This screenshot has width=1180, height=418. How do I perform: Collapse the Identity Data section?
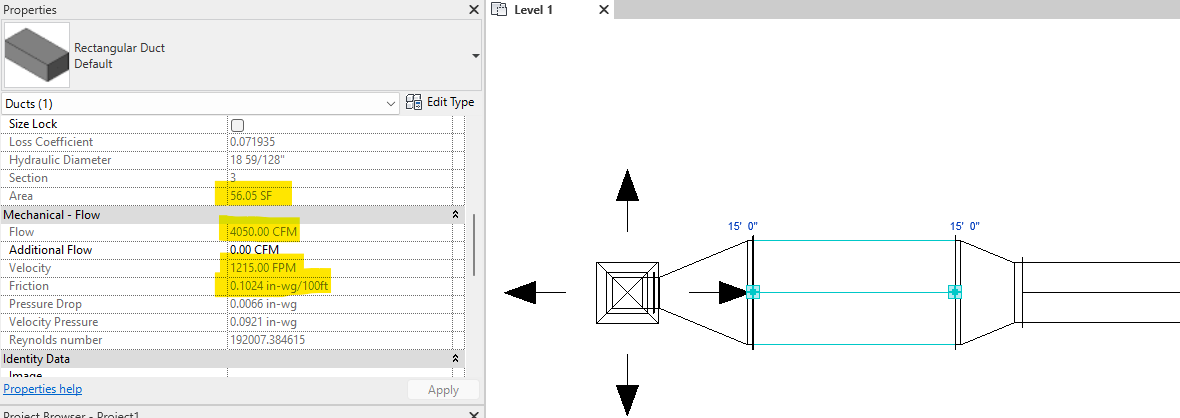coord(455,359)
